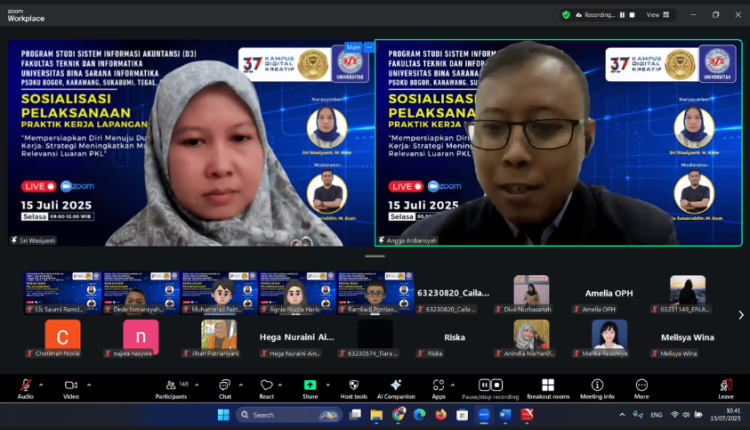Open more options on Sri Wasiyanti's video

(x=369, y=47)
